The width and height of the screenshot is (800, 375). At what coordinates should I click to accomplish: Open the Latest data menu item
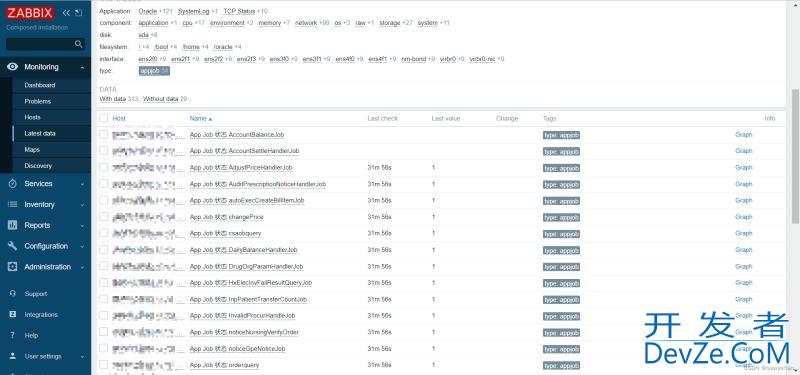pos(40,134)
